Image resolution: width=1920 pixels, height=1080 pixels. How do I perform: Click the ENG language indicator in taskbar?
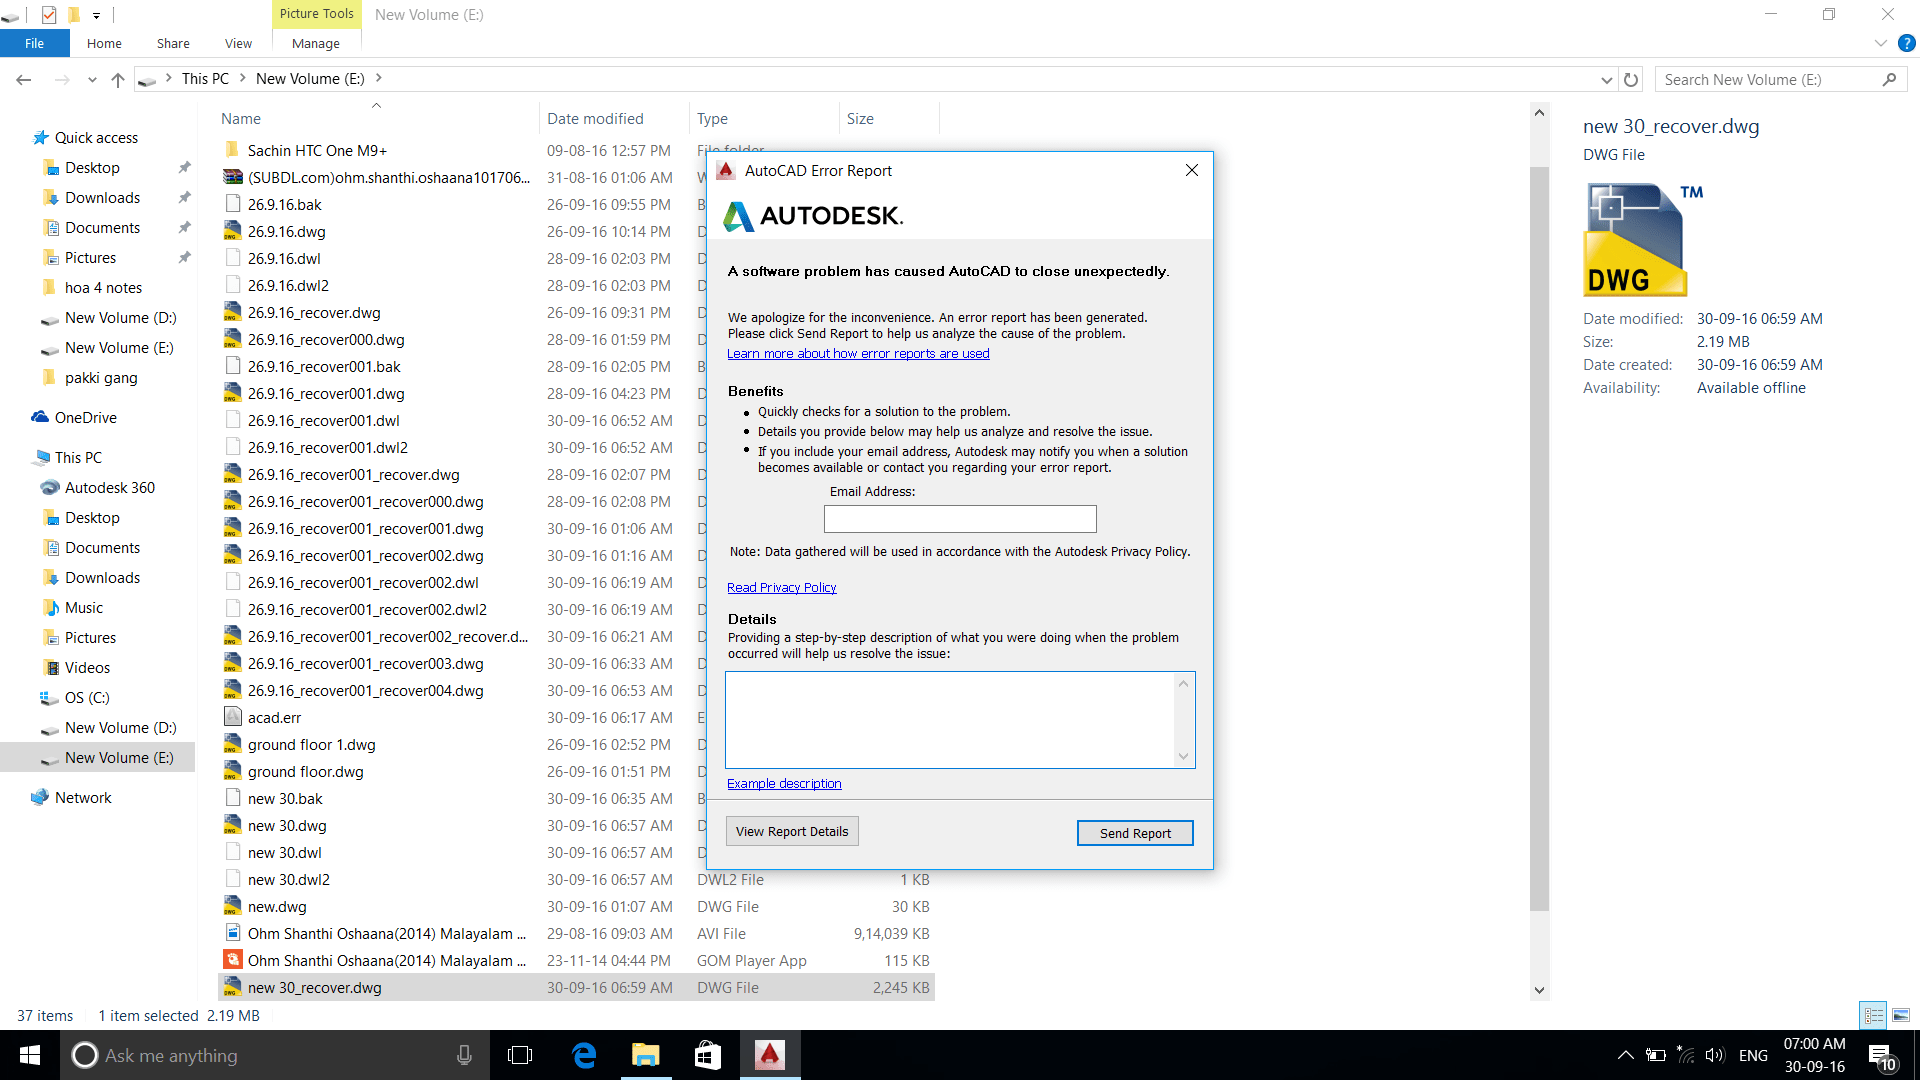[1753, 1055]
